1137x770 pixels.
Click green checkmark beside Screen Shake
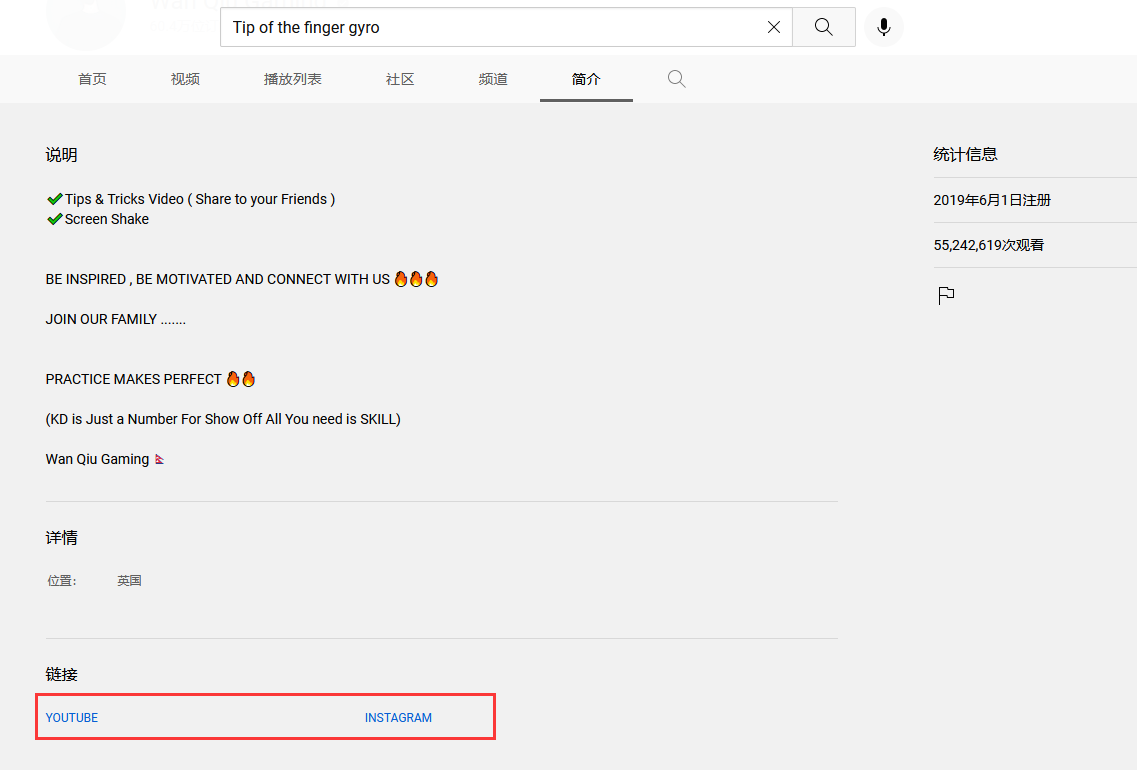pos(55,219)
